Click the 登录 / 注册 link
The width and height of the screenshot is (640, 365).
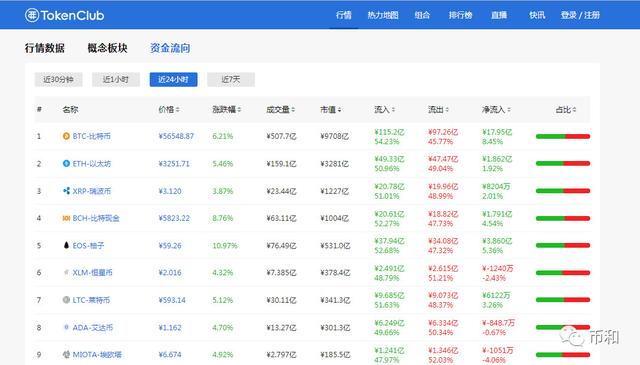(580, 16)
